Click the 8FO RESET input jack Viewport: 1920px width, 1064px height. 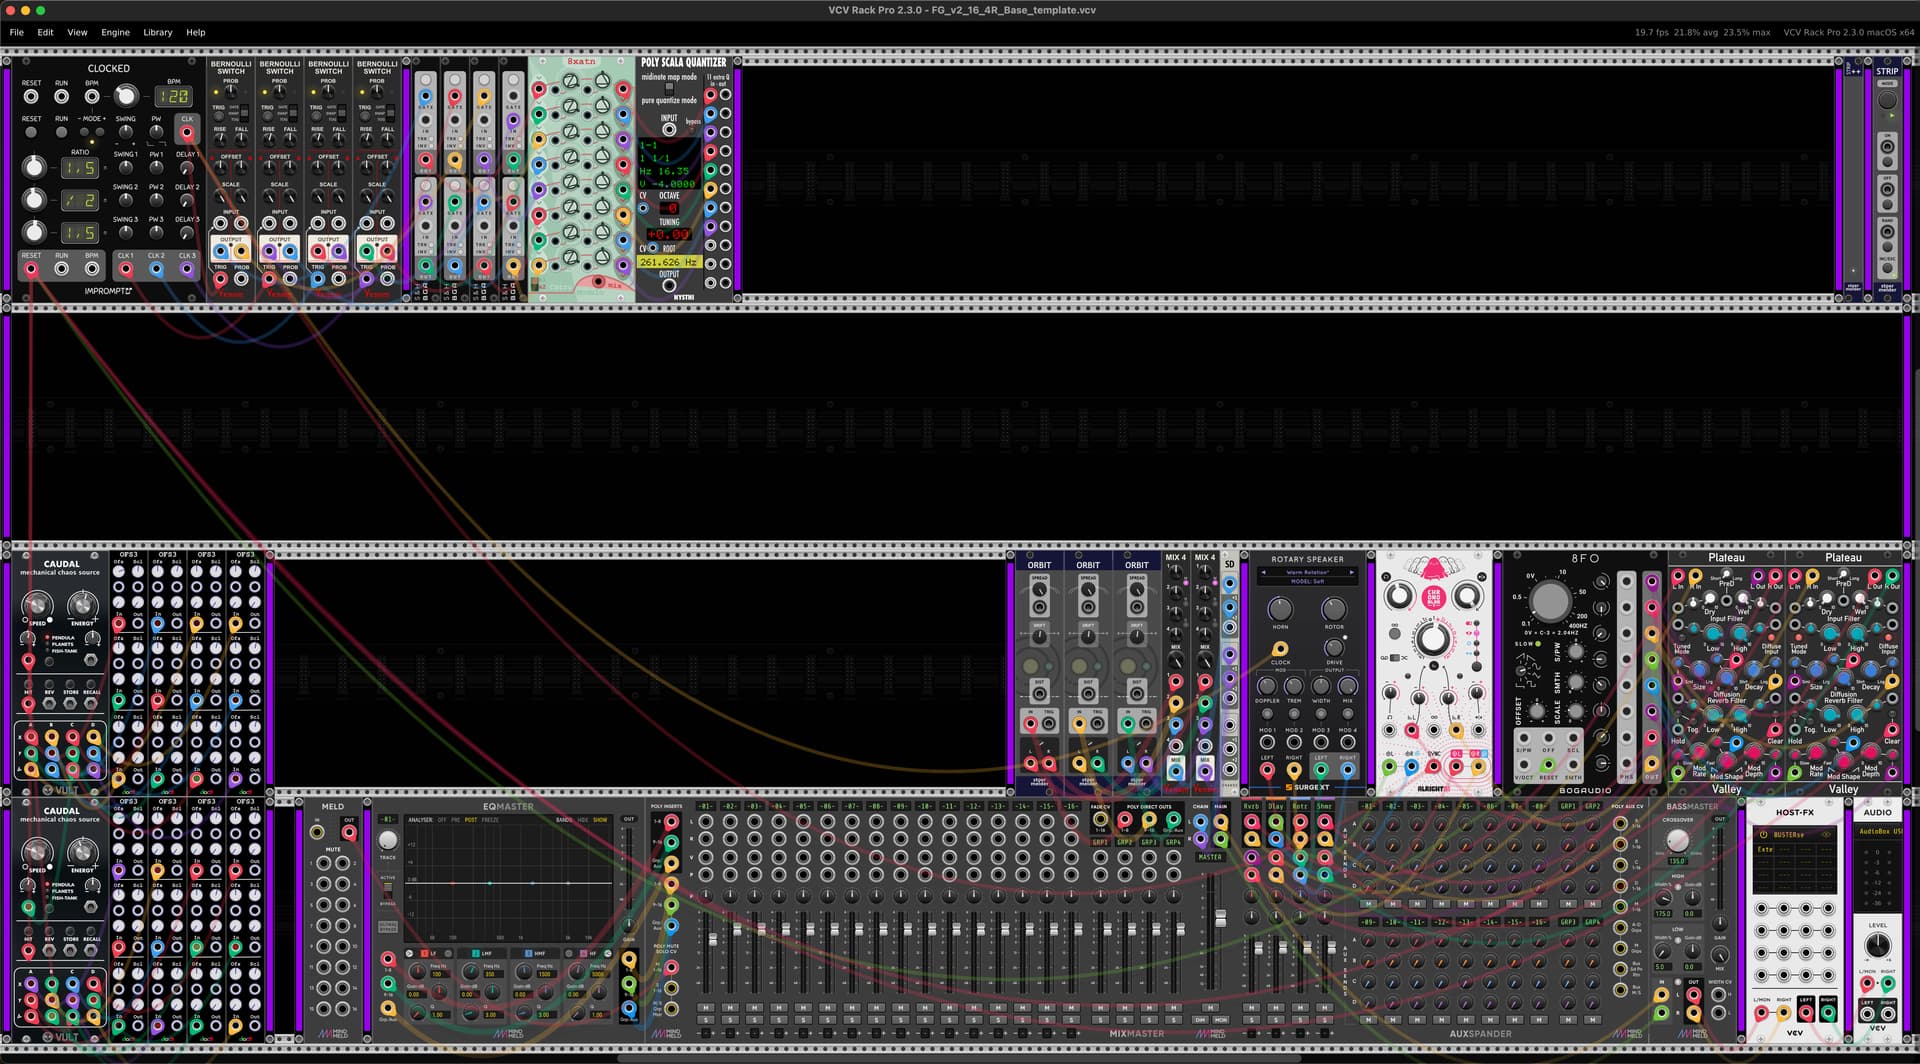click(x=1548, y=765)
